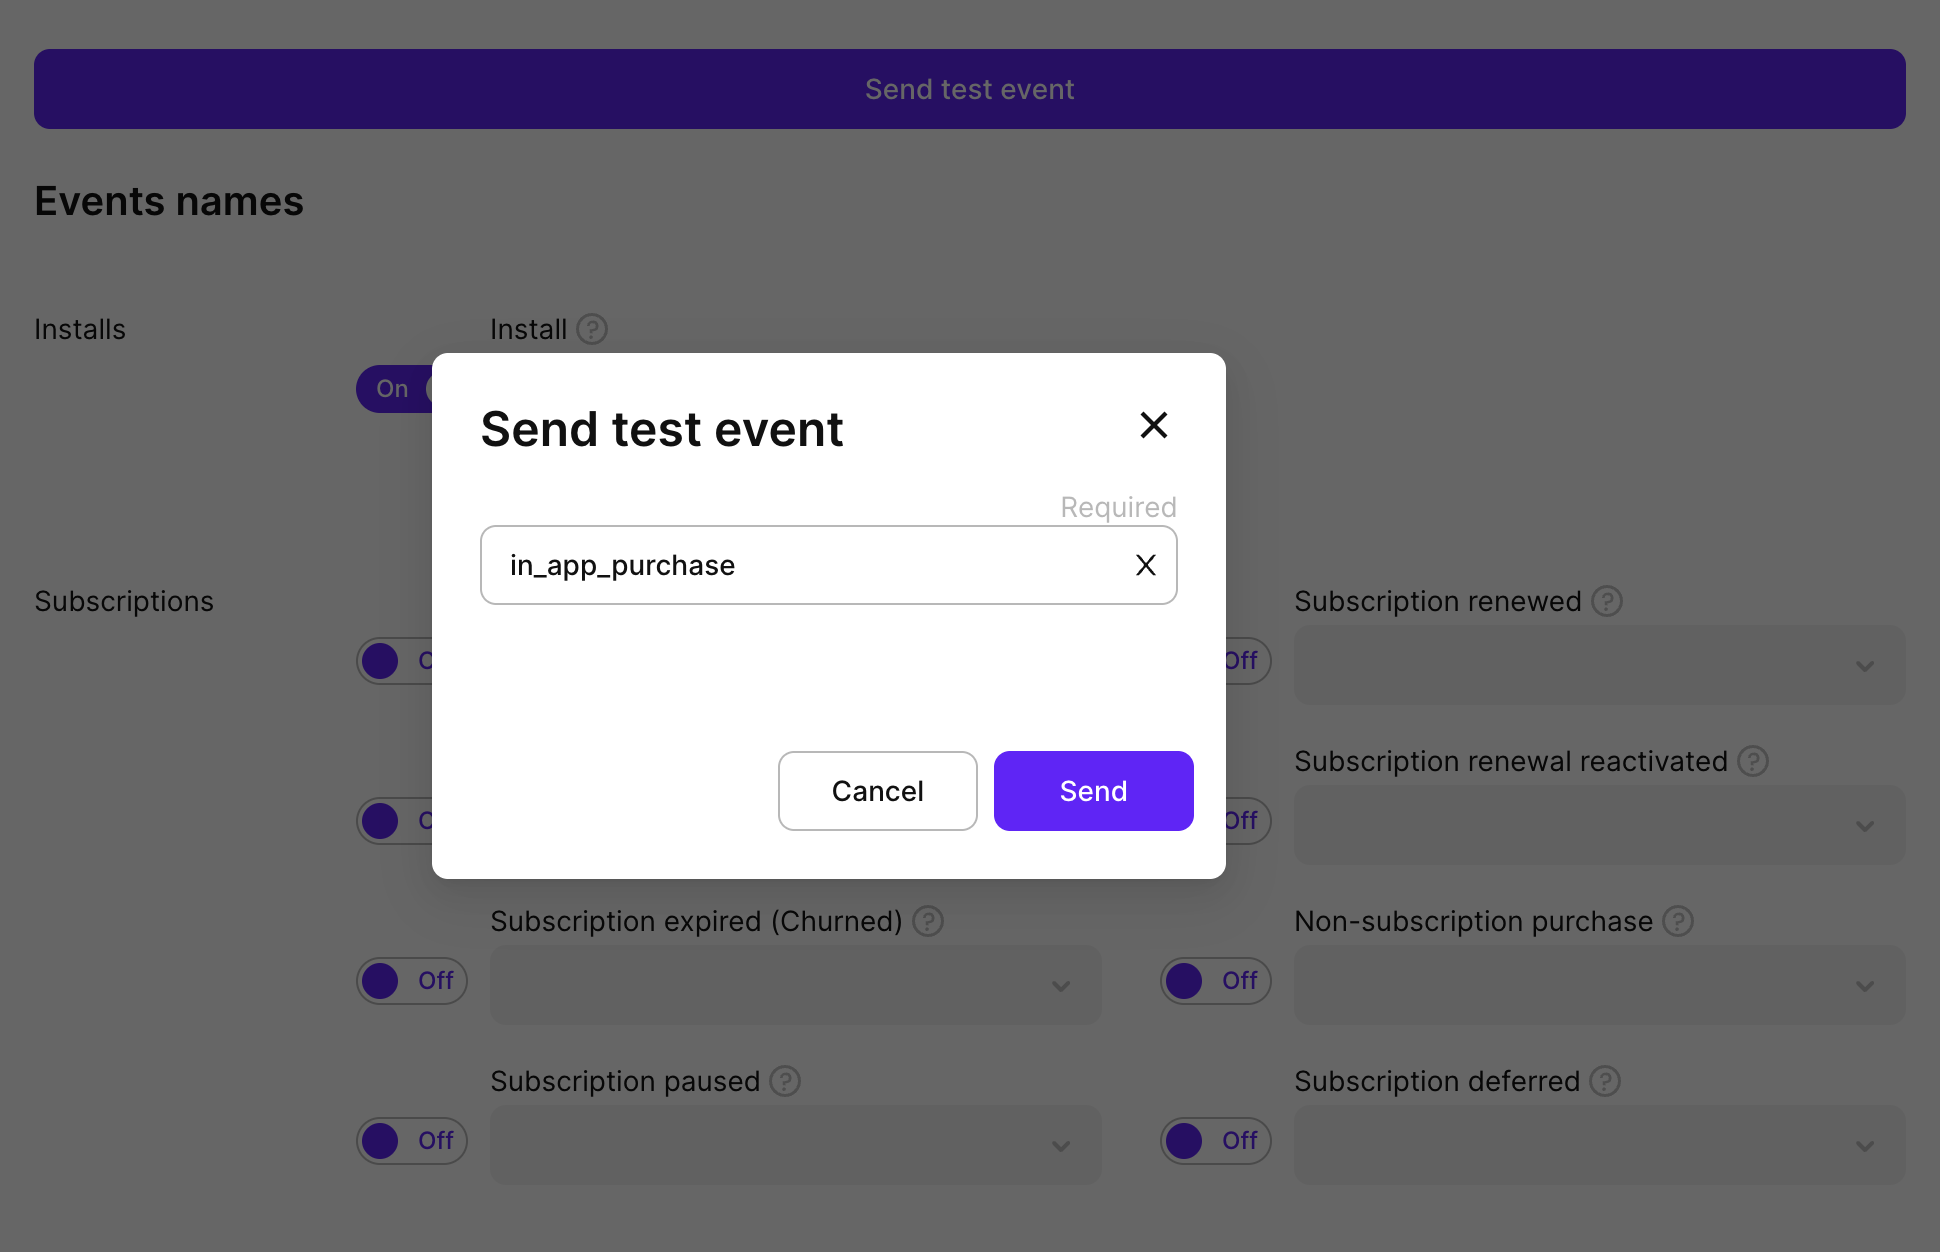This screenshot has width=1940, height=1252.
Task: Click the Subscription renewal reactivated help icon
Action: point(1753,761)
